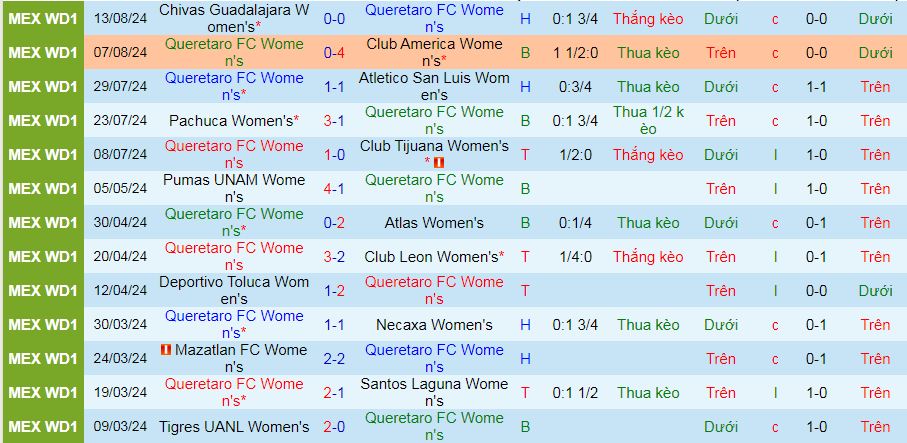Select the 0-4 score on 07/08/24
The image size is (907, 443).
[x=334, y=53]
